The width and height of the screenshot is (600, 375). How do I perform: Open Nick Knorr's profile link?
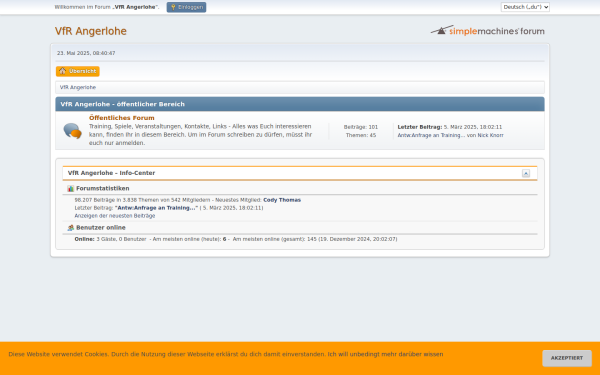pyautogui.click(x=490, y=135)
